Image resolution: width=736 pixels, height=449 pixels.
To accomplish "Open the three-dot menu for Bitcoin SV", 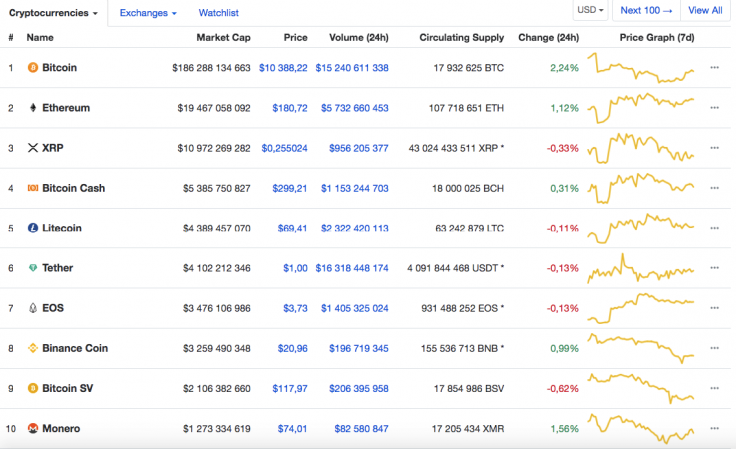I will (714, 388).
